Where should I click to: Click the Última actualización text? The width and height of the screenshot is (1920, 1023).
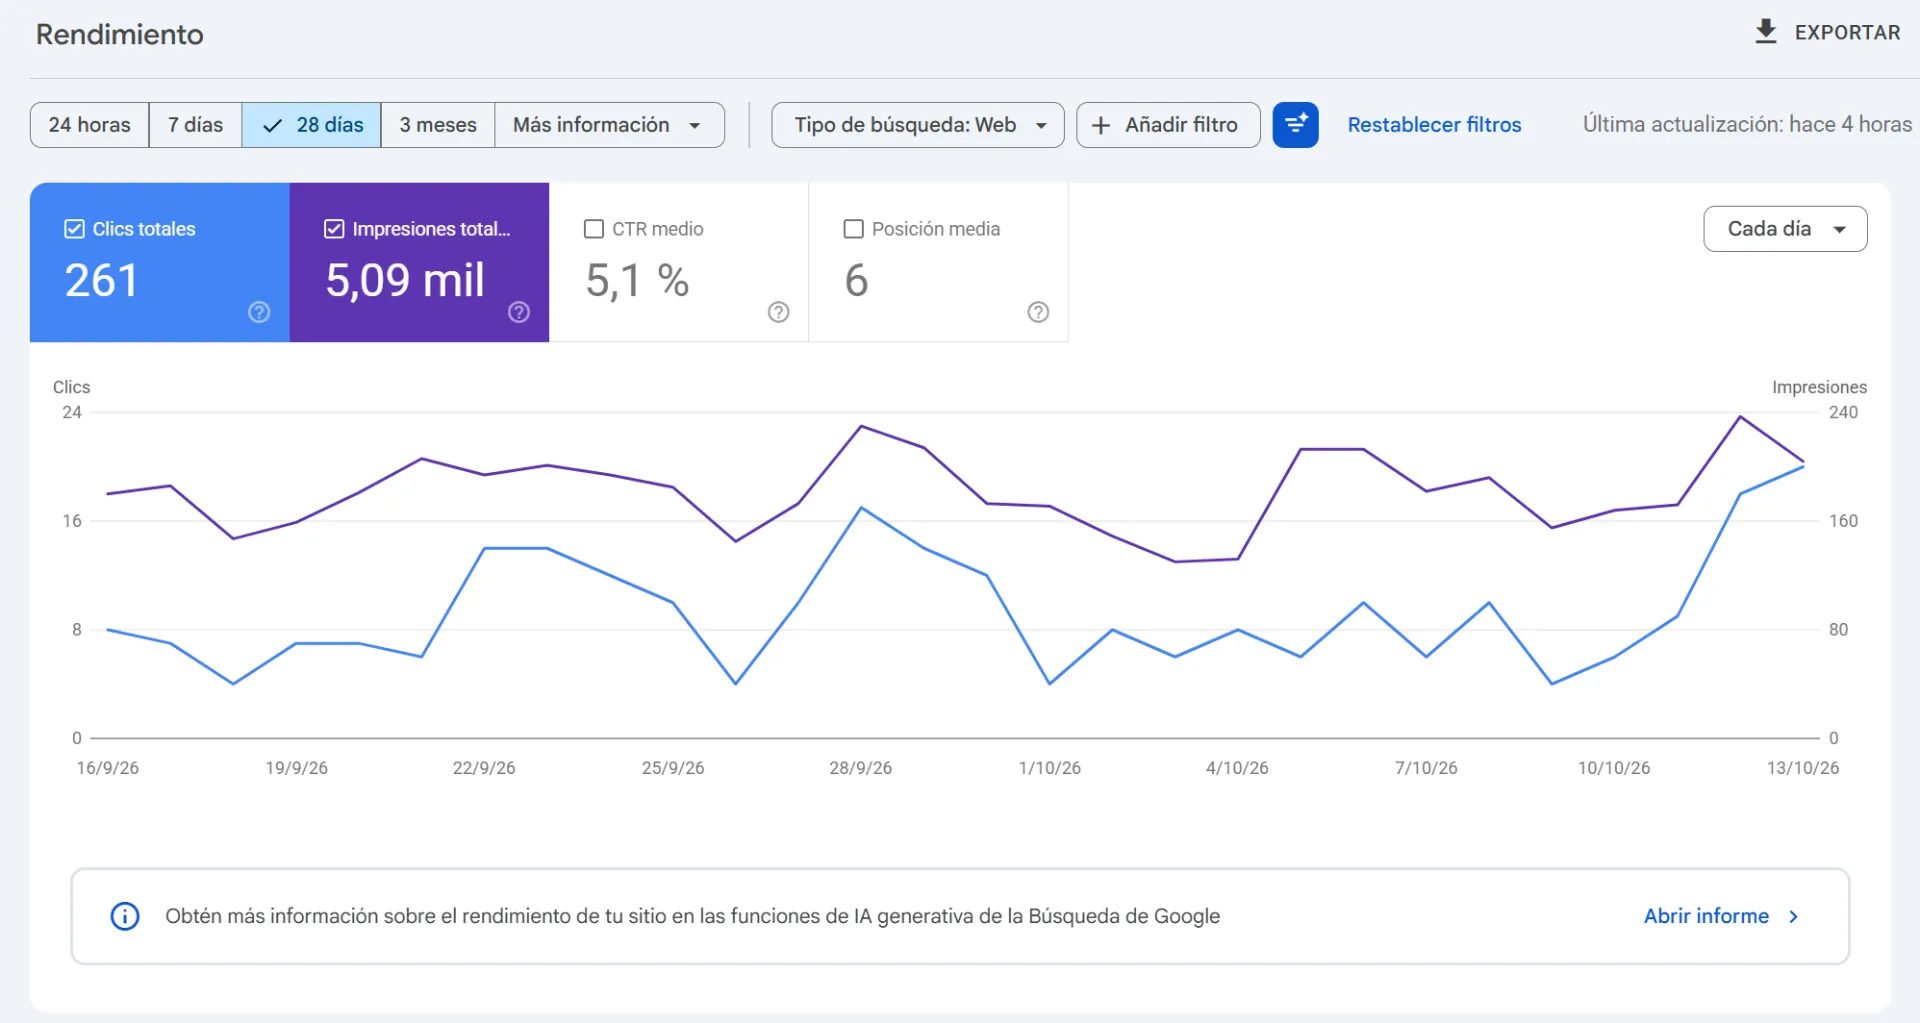click(1747, 125)
